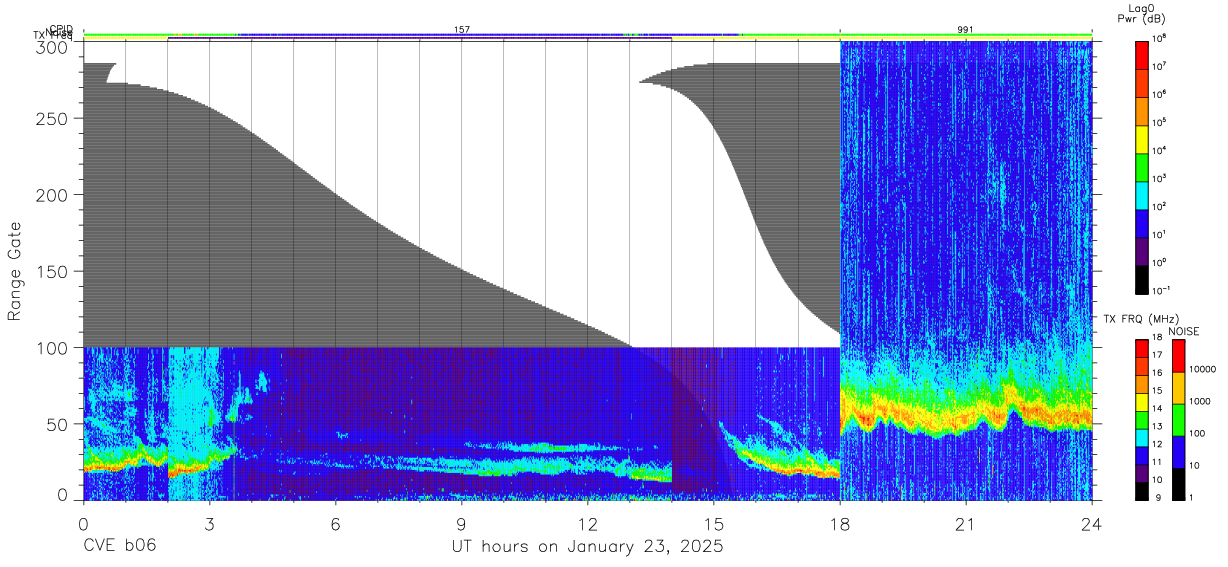Select yellow segment in Lag0 Pwr colorbar

coord(1142,138)
